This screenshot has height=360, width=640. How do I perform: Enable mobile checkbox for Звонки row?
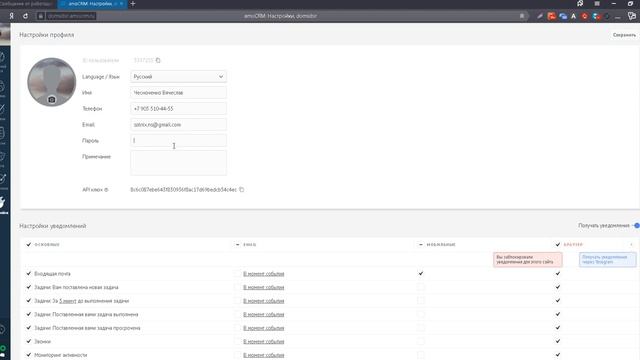tap(421, 341)
